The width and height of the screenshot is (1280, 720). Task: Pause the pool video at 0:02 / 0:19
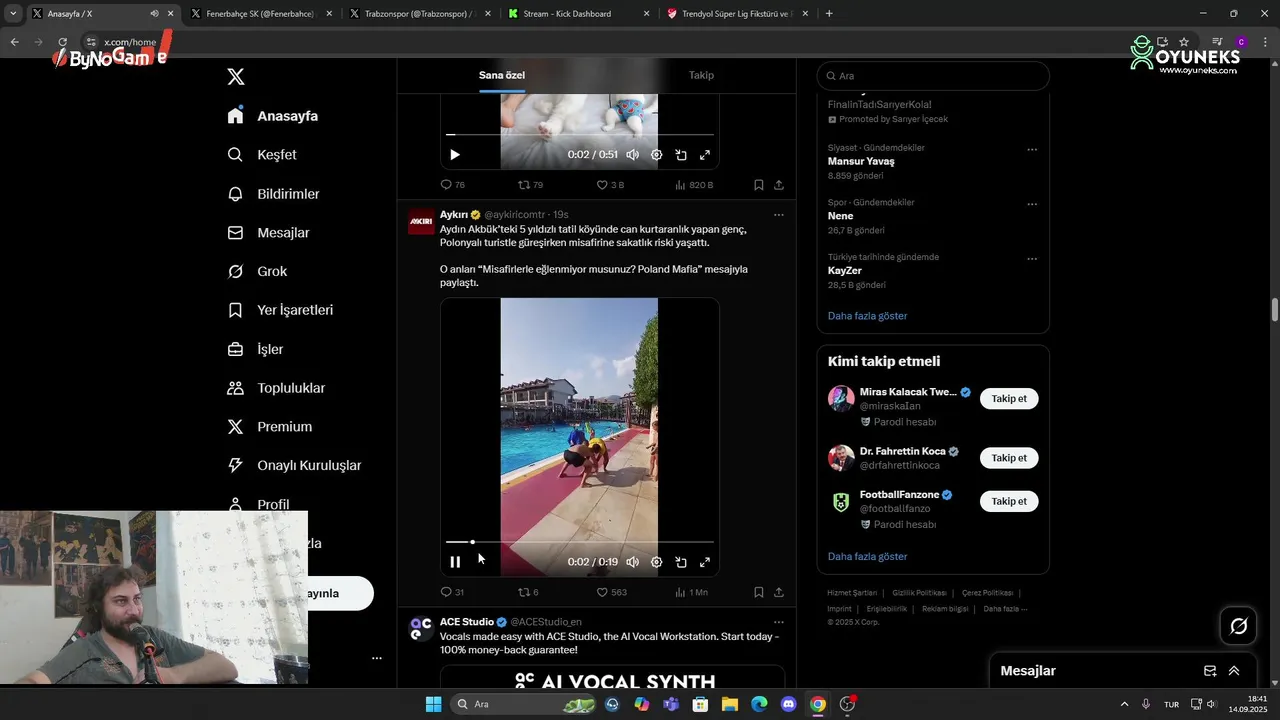point(455,562)
